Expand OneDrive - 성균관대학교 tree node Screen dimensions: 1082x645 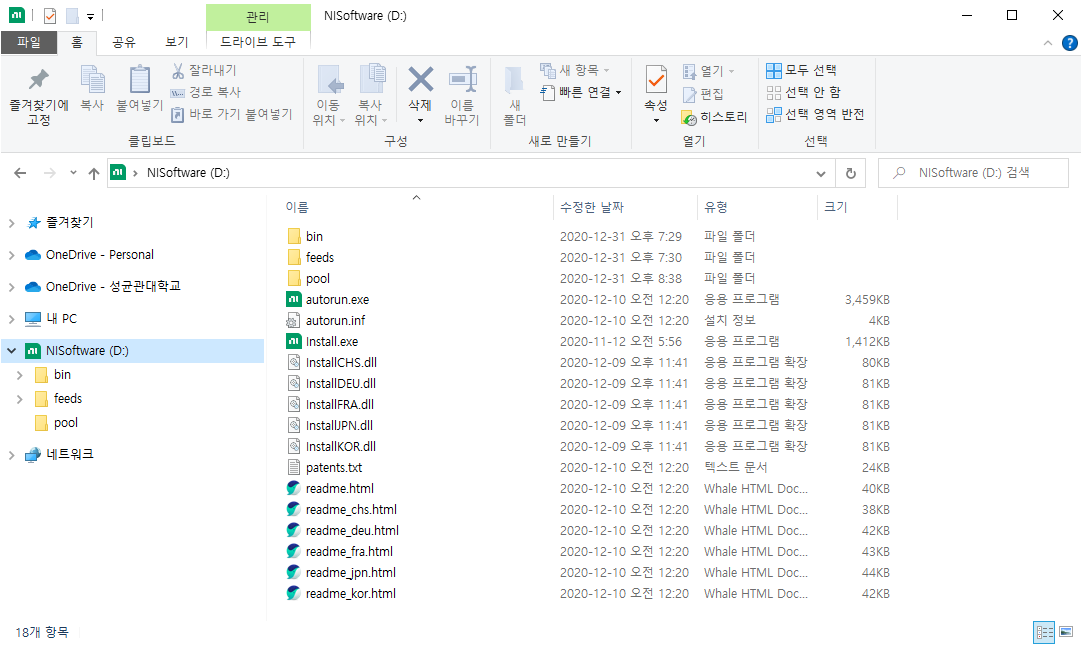(12, 287)
